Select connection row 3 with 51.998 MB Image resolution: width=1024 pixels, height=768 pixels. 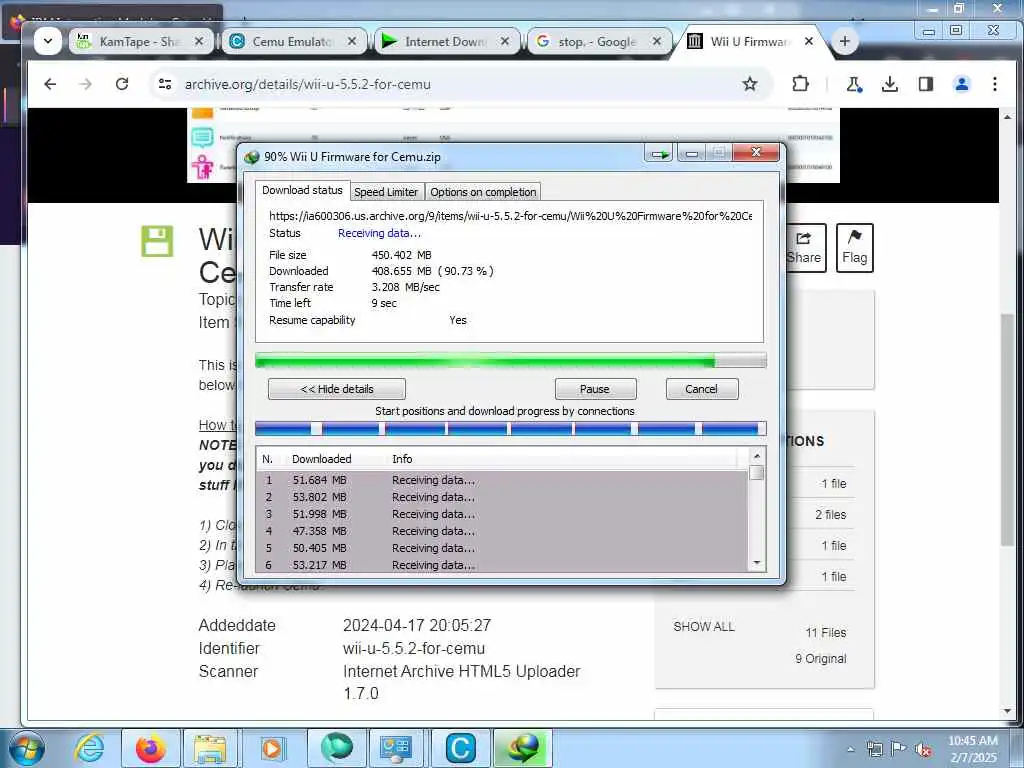pos(502,514)
